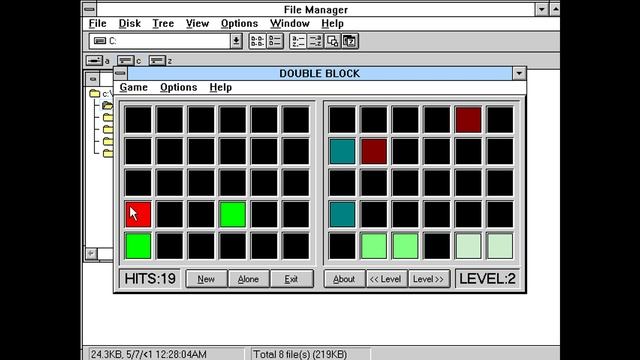Click the pale green tile in right board's corner
Screen dimensions: 640x360
pos(500,246)
